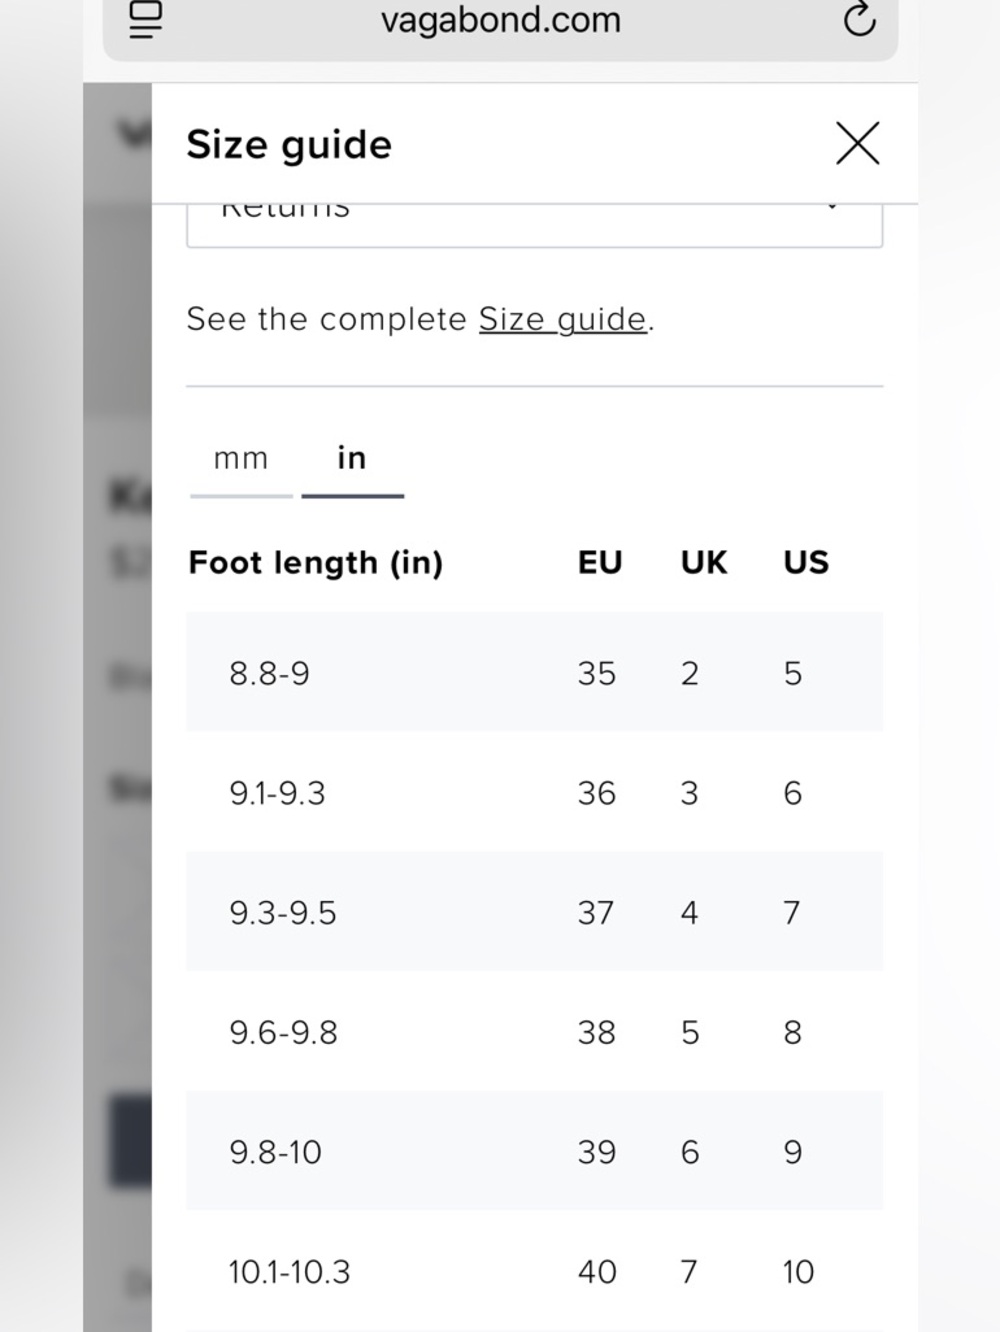Click the EU column header
Viewport: 1000px width, 1332px height.
tap(600, 562)
